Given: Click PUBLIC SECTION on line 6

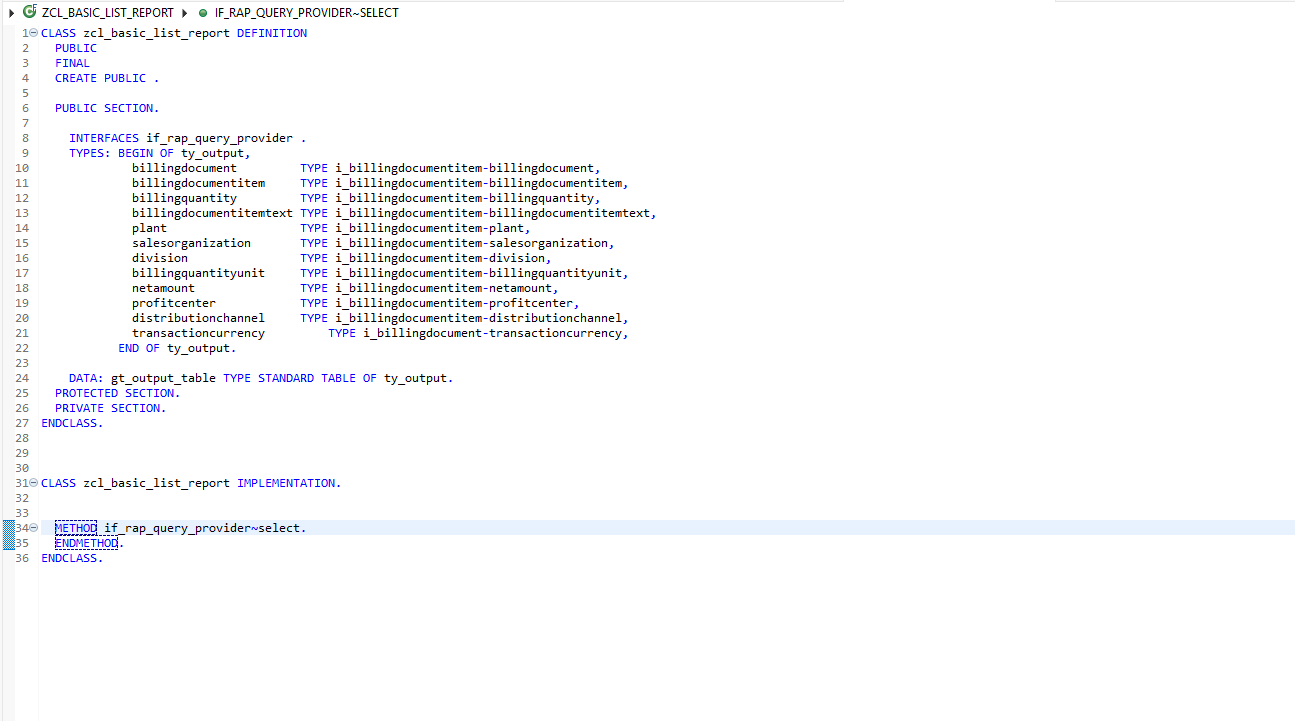Looking at the screenshot, I should click(103, 108).
